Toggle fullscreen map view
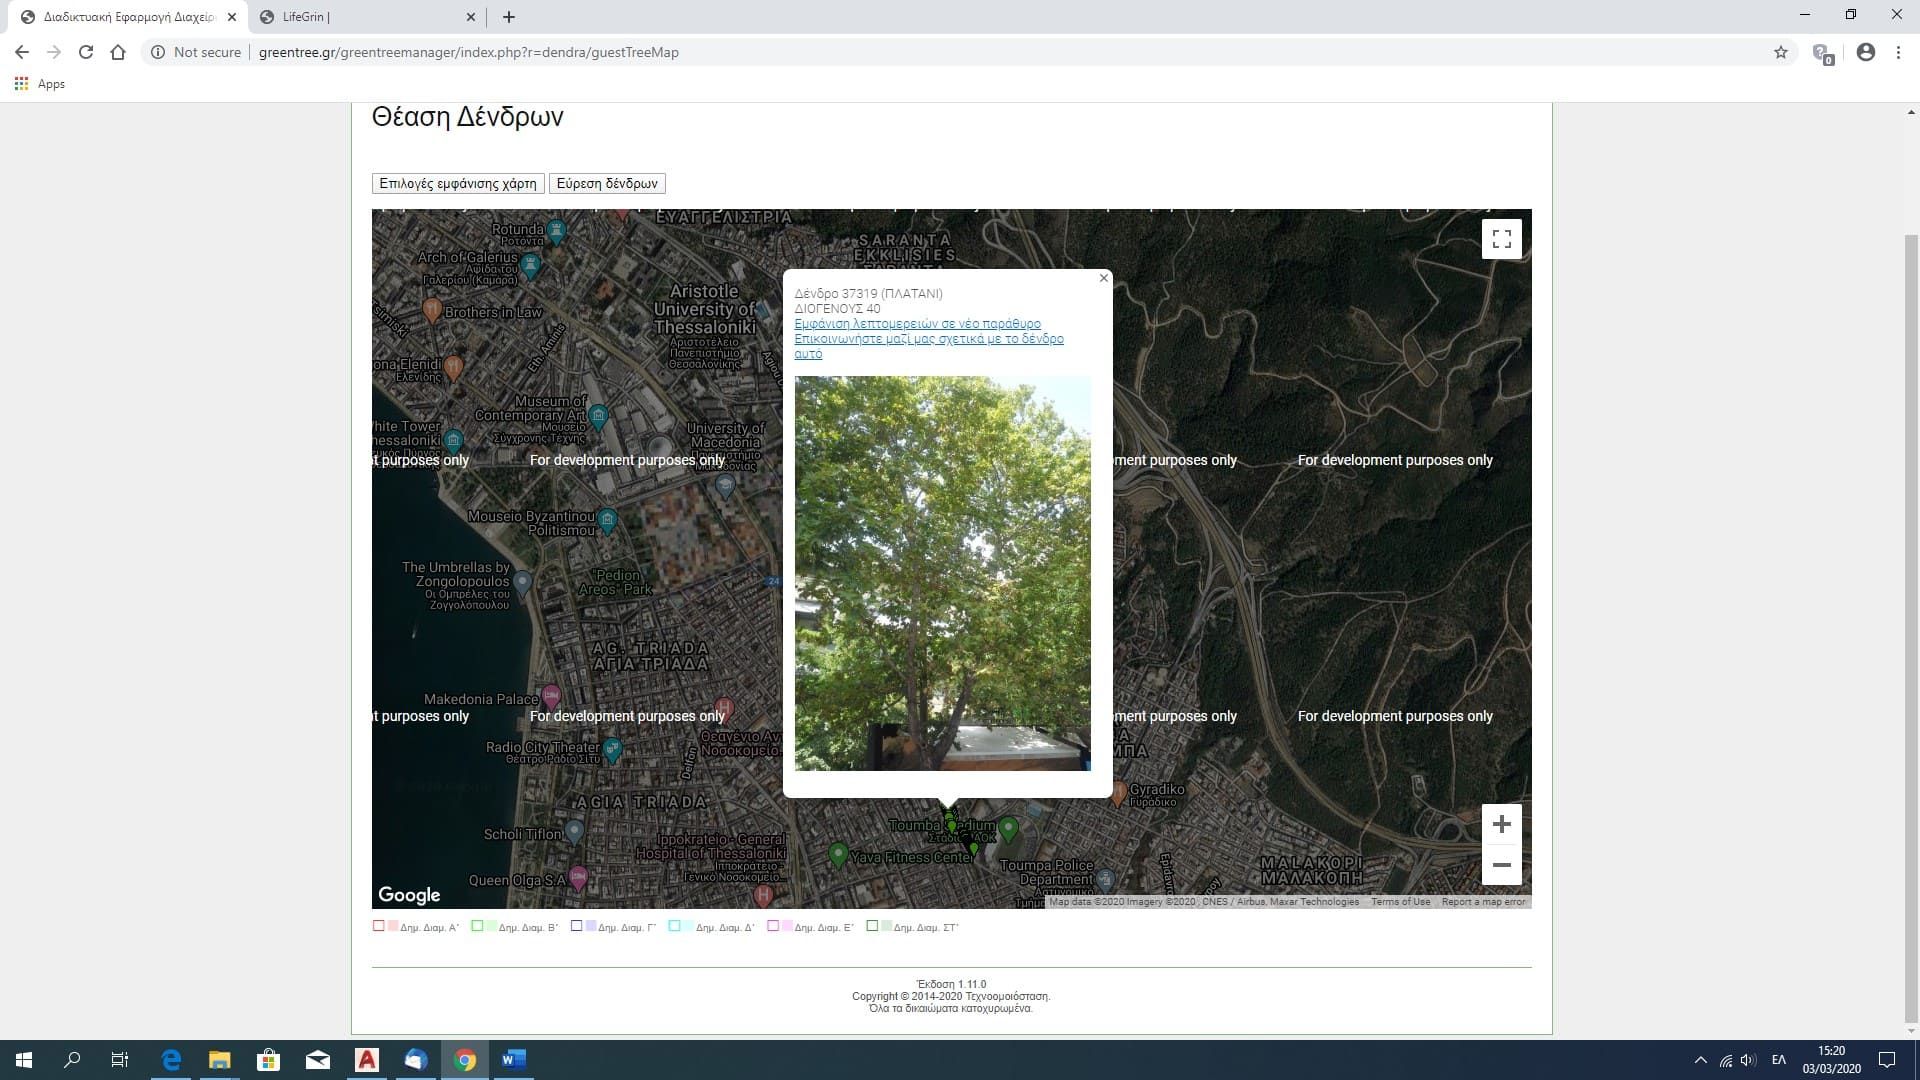The image size is (1920, 1080). click(1501, 239)
